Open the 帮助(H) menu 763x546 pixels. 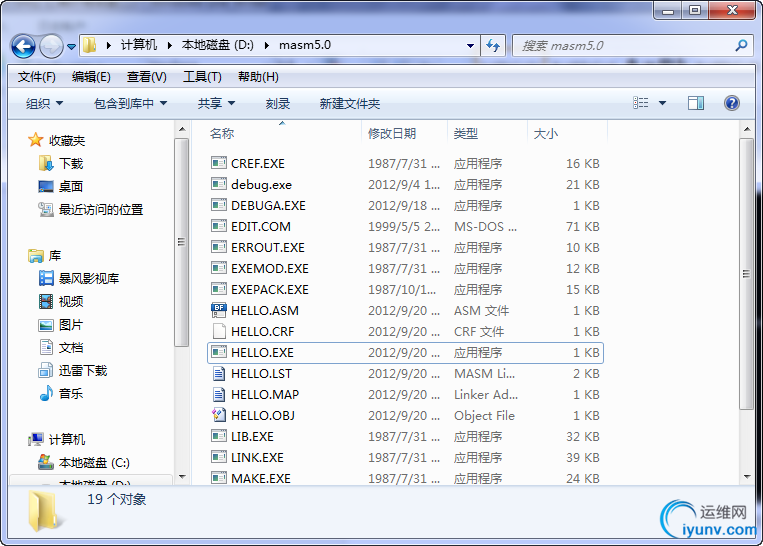[258, 77]
